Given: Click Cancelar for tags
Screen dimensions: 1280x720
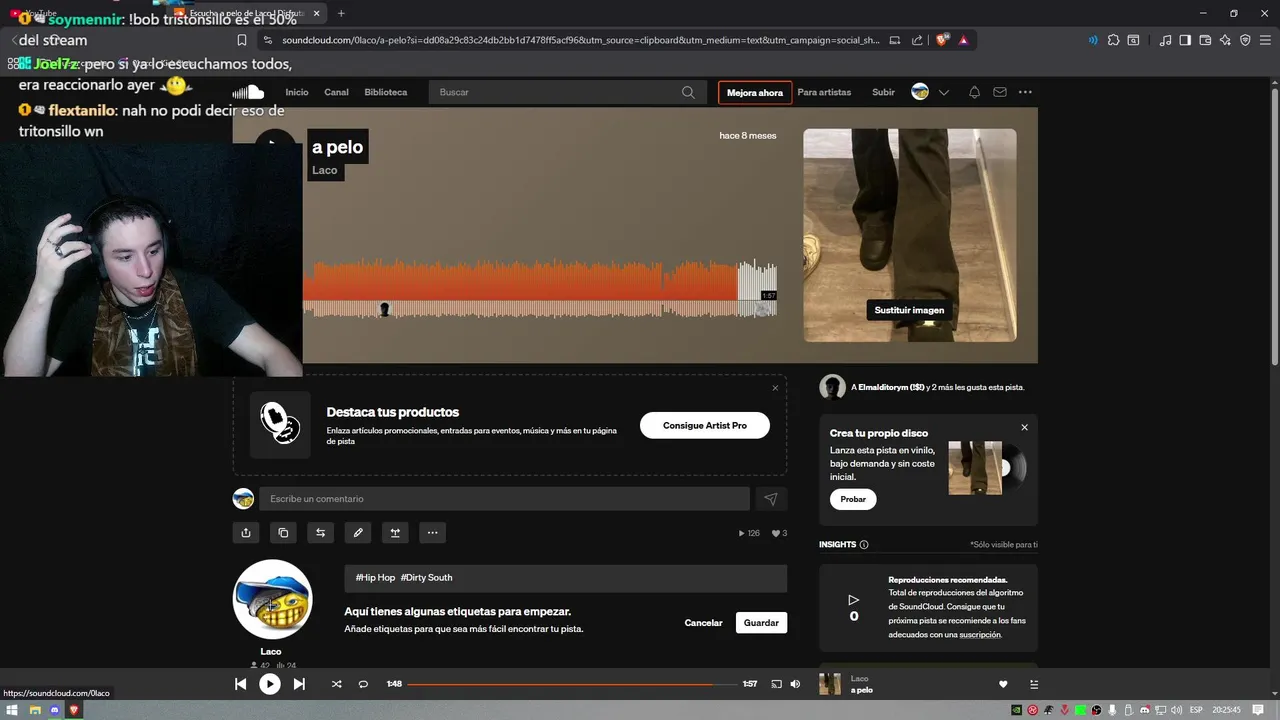Looking at the screenshot, I should click(x=703, y=622).
